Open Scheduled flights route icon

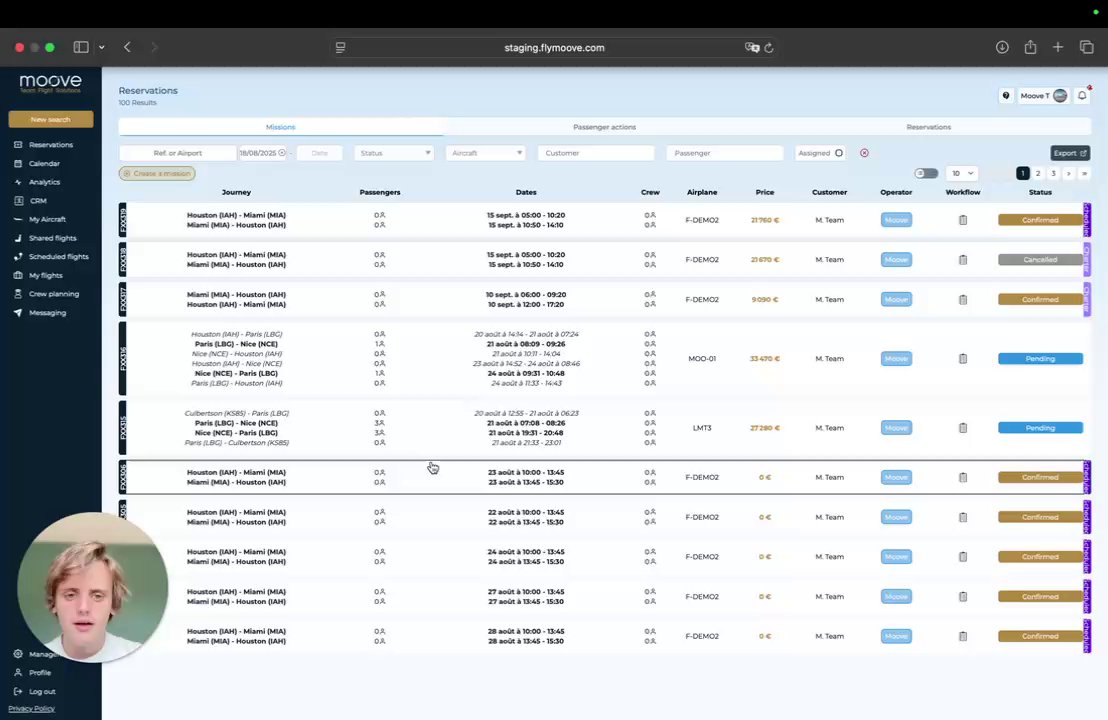tap(18, 256)
